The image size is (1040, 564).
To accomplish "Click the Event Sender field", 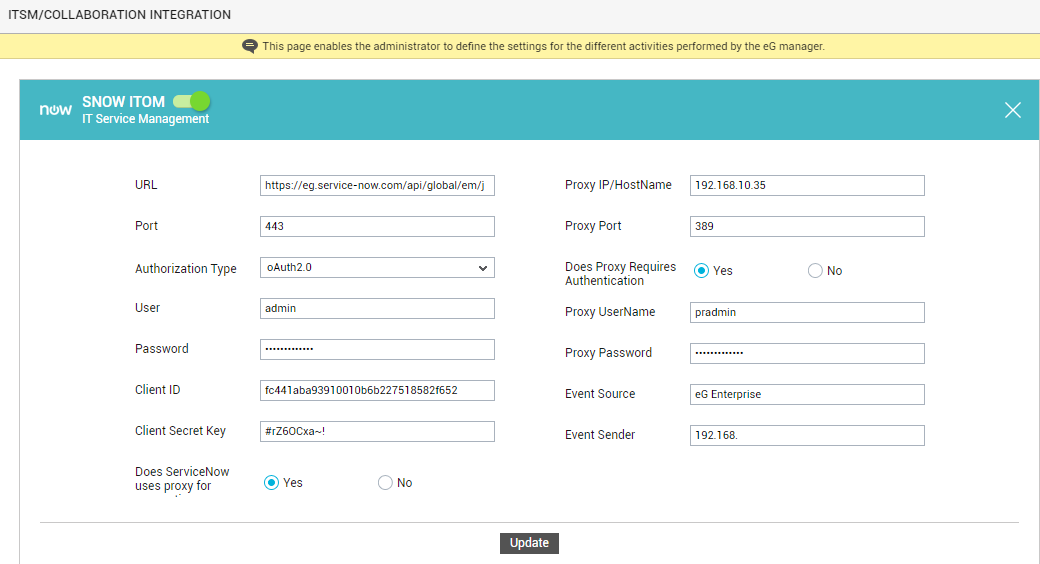I will [x=807, y=435].
